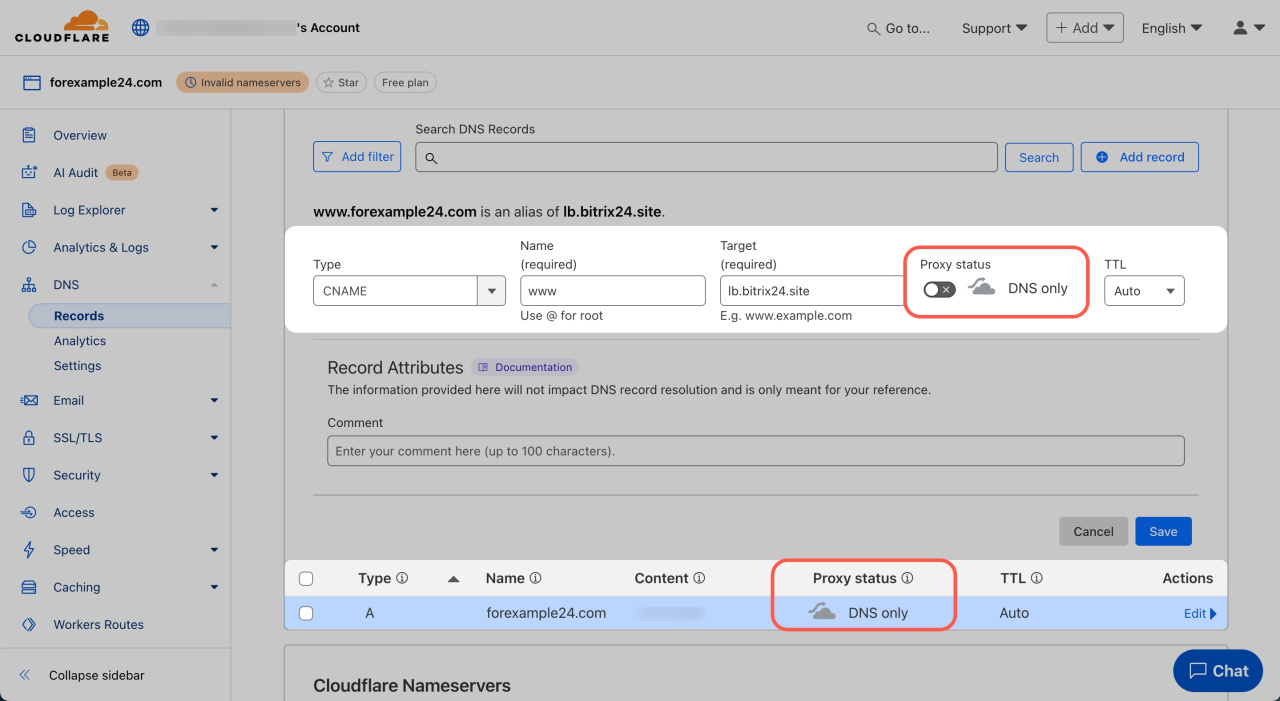Viewport: 1280px width, 701px height.
Task: Click the Search button
Action: [x=1039, y=157]
